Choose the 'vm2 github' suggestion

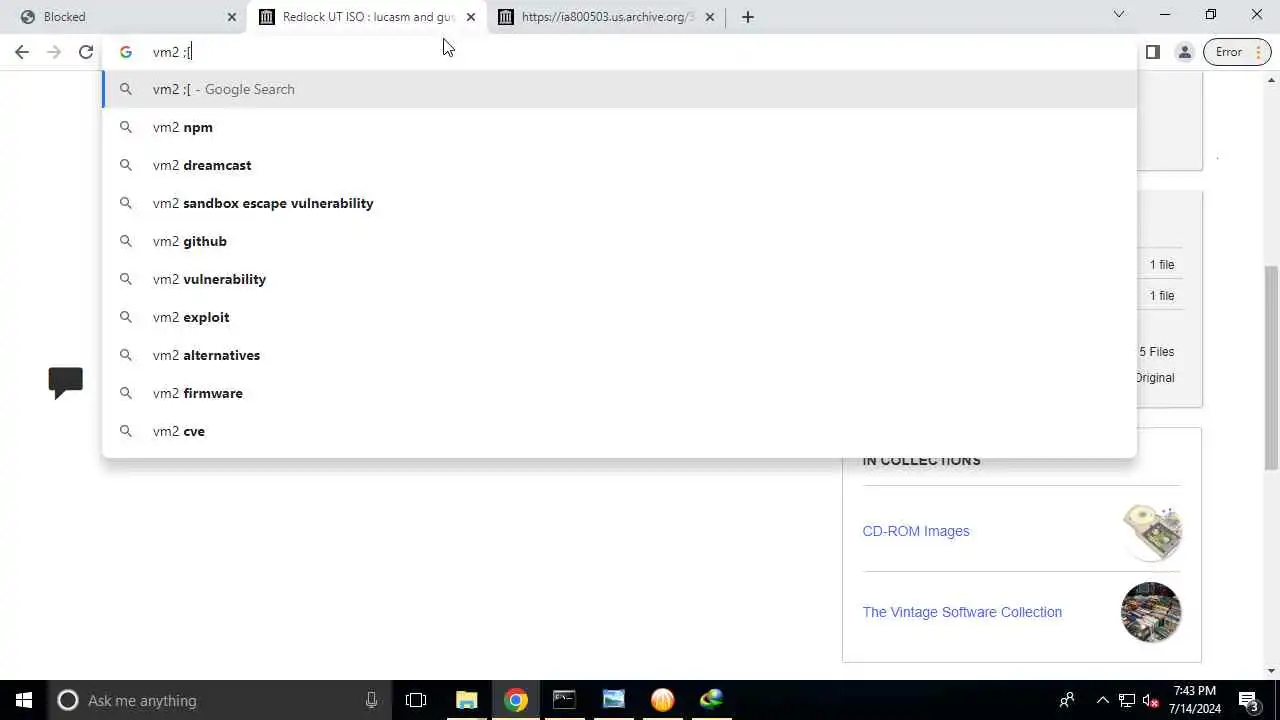point(619,241)
